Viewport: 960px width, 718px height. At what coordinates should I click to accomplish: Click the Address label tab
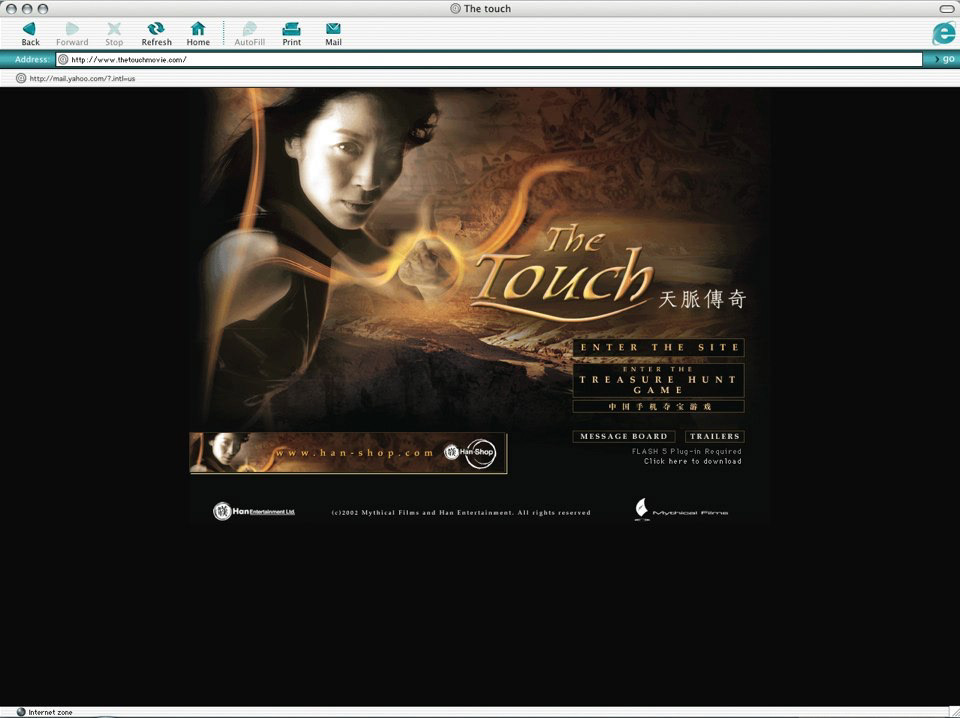(31, 59)
